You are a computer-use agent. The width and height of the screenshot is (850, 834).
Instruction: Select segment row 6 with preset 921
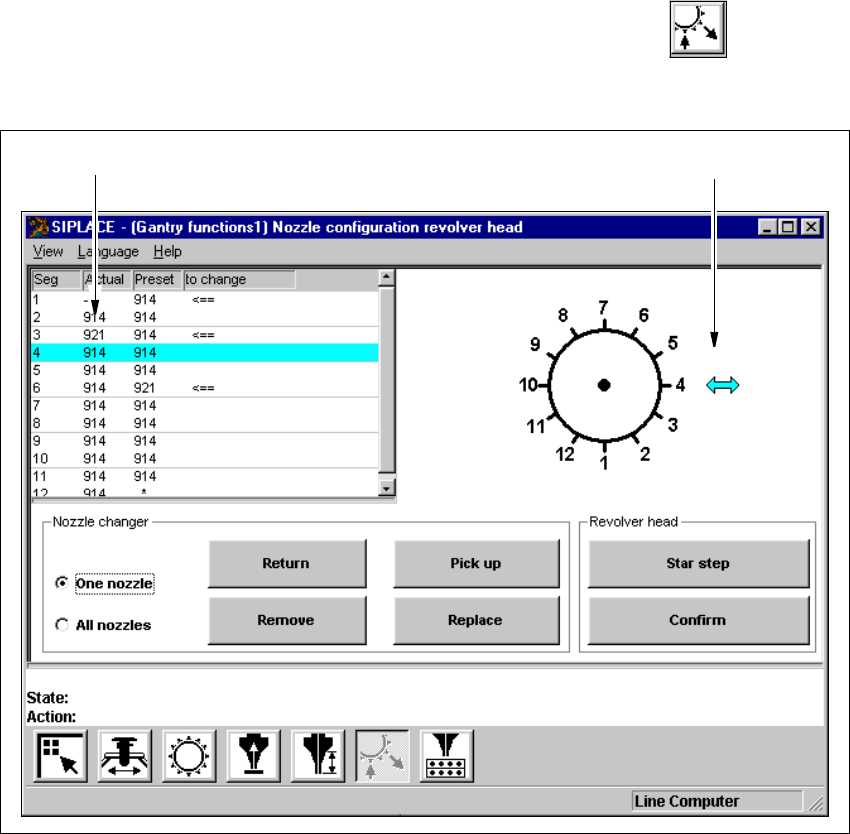tap(205, 388)
